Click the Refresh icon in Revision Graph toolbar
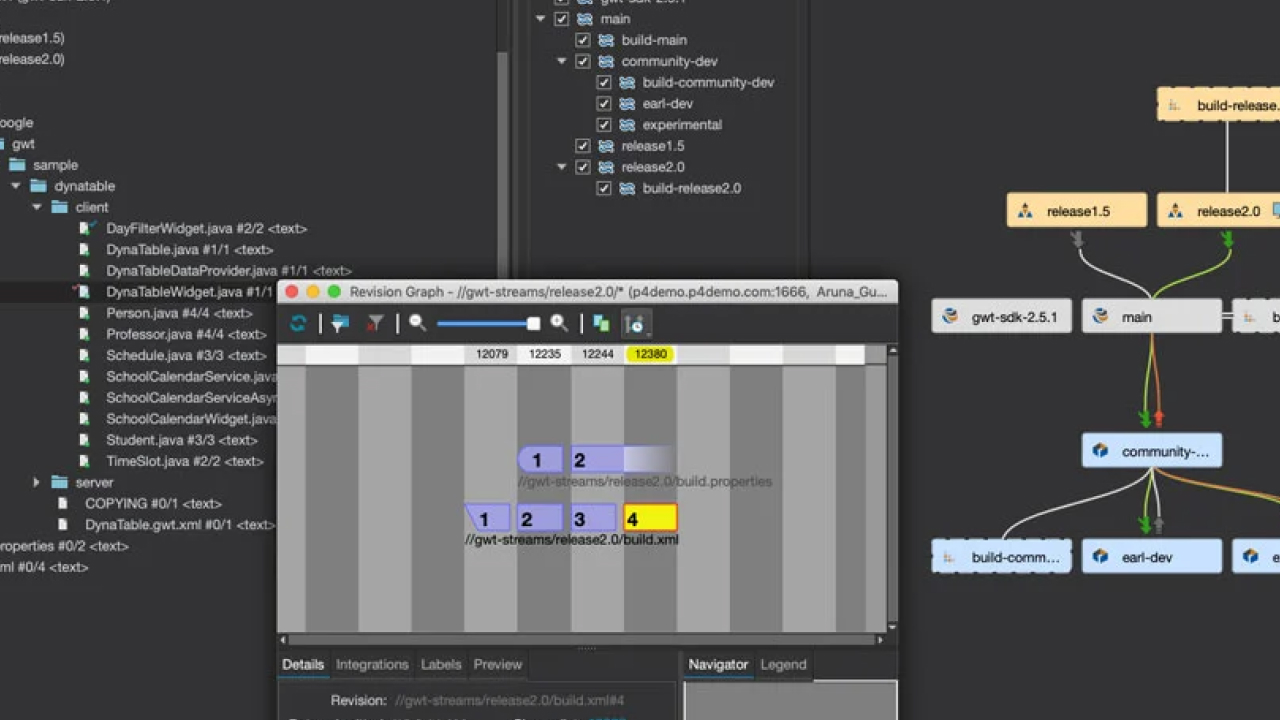 [x=298, y=323]
